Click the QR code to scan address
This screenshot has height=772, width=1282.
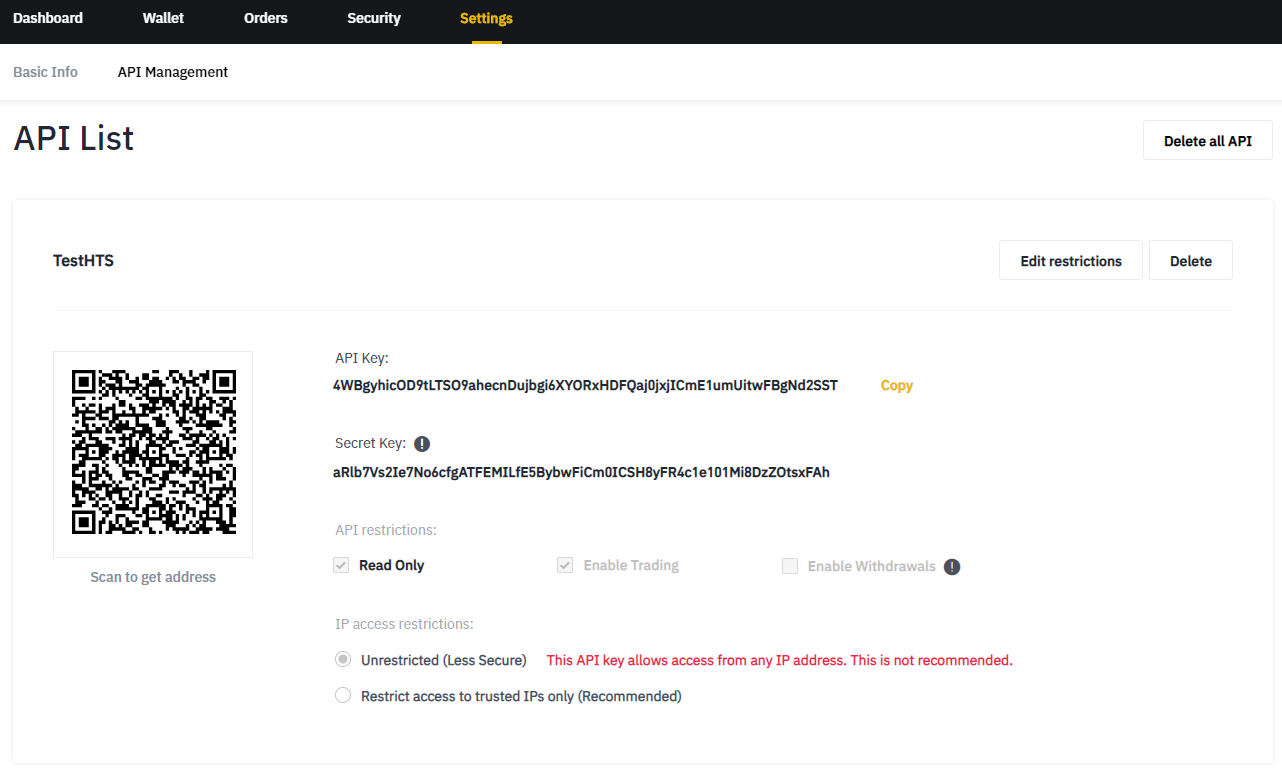[x=152, y=453]
